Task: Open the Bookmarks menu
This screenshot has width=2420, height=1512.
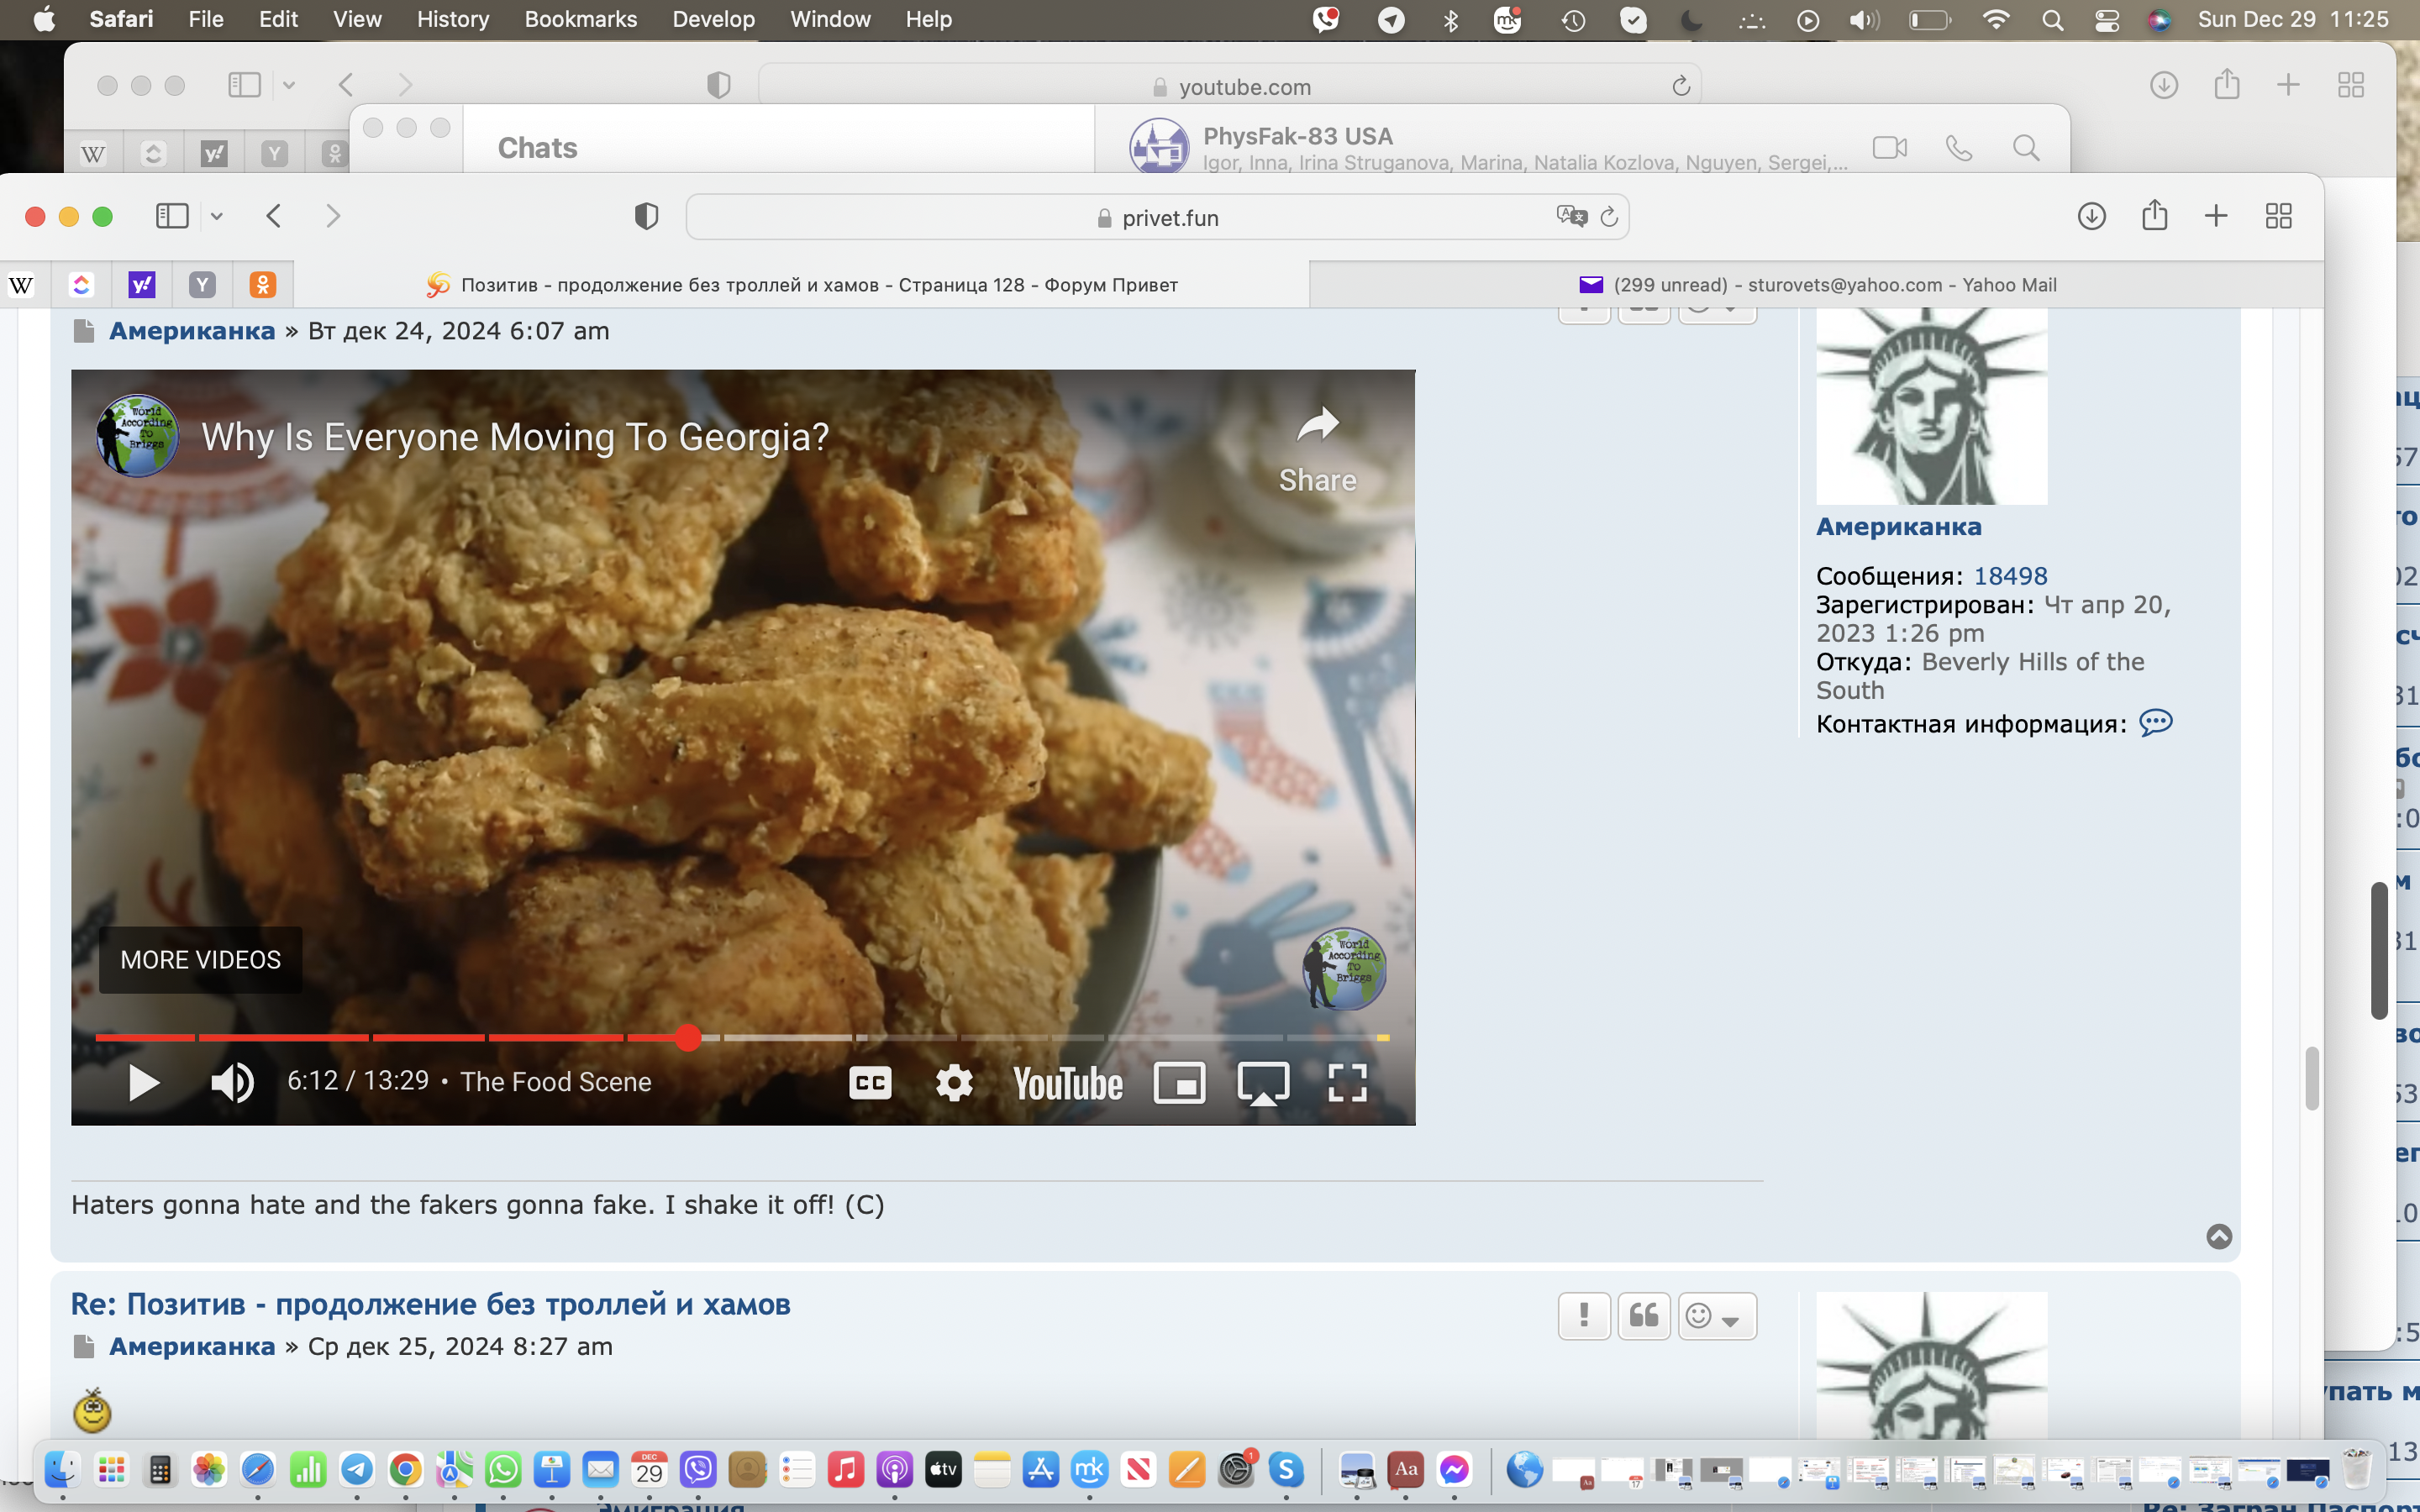Action: pos(581,19)
